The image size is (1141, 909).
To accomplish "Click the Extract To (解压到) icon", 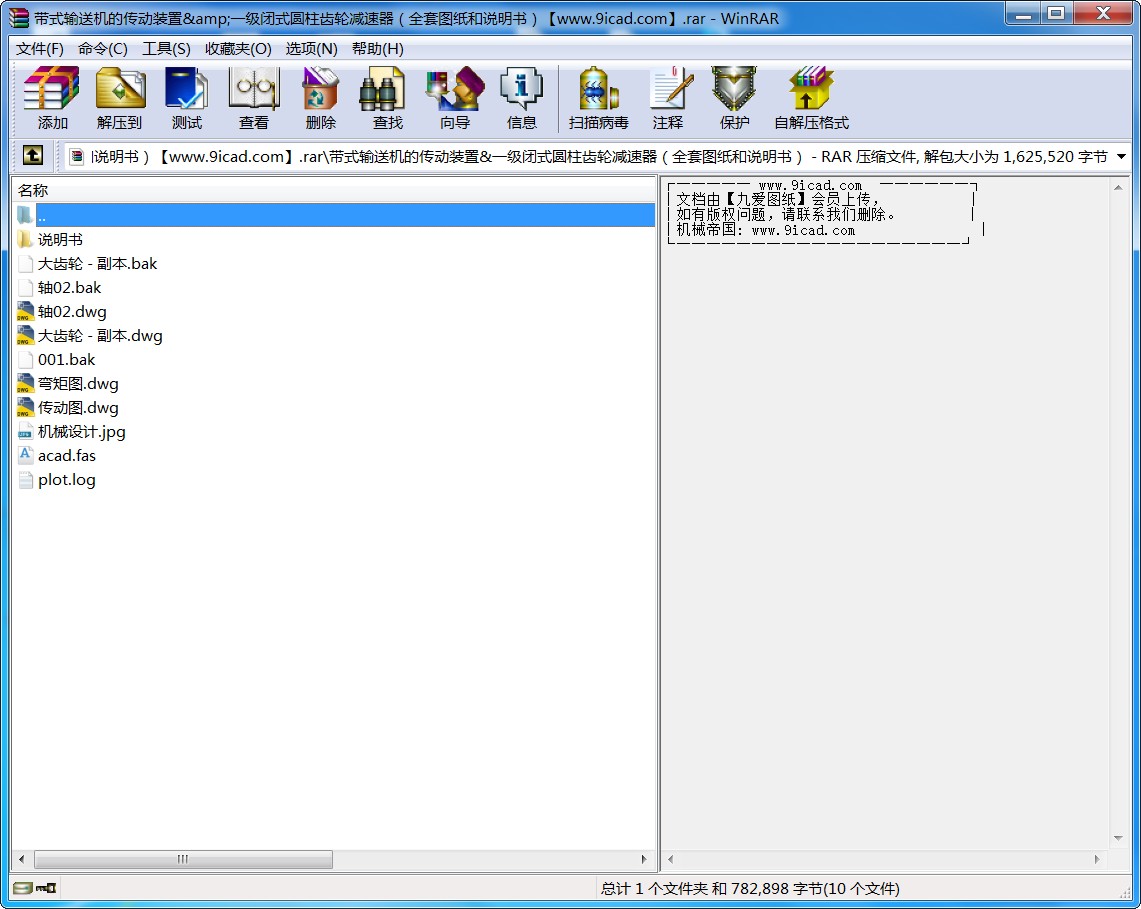I will [x=120, y=97].
